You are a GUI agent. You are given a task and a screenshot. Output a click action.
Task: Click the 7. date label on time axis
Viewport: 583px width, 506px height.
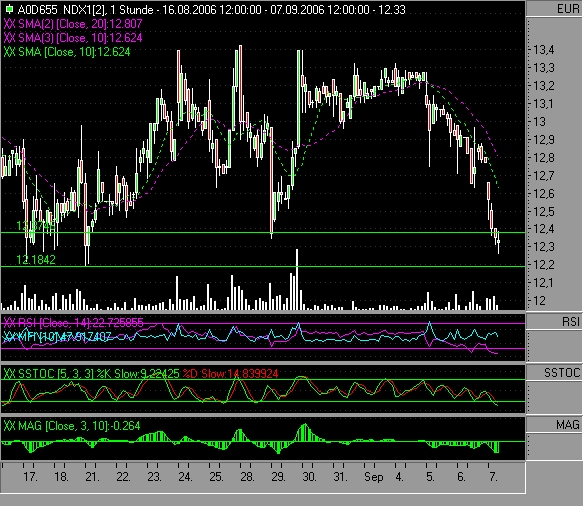tap(493, 477)
